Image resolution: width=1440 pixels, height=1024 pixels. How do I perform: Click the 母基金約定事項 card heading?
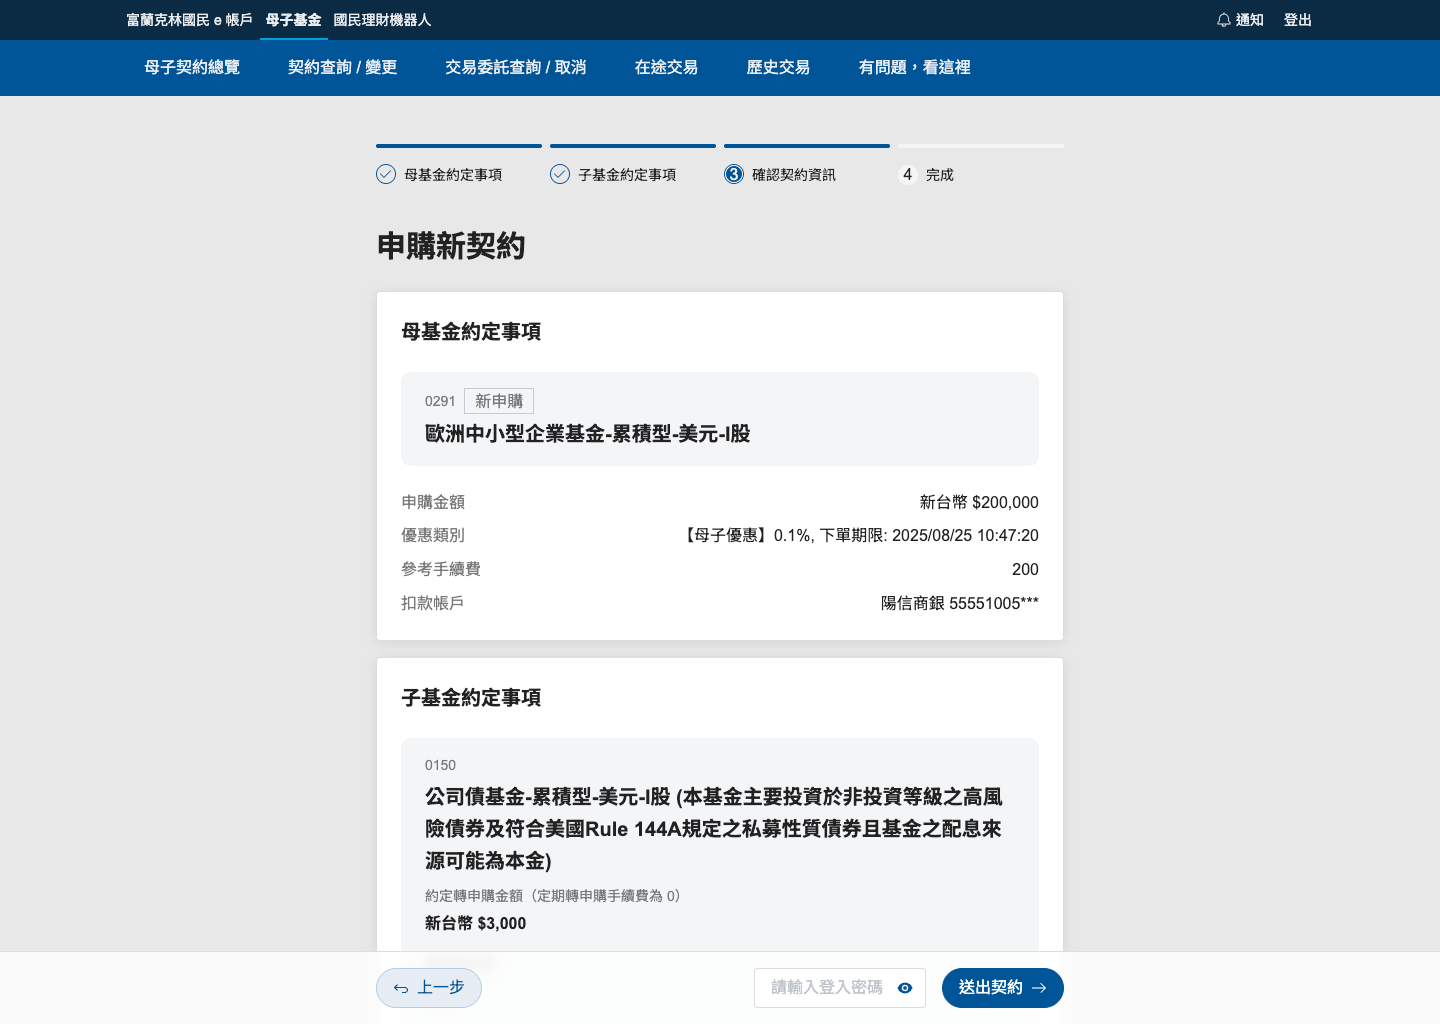click(471, 332)
